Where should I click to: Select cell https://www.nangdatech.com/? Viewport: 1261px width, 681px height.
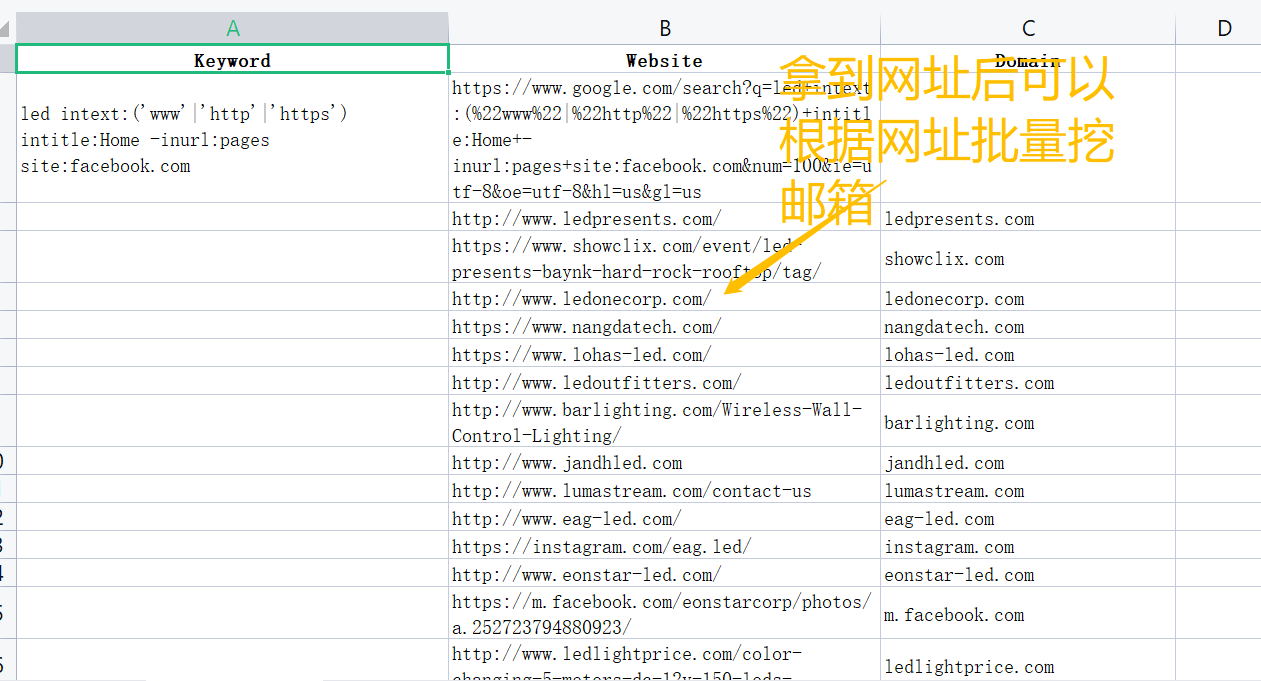point(664,325)
